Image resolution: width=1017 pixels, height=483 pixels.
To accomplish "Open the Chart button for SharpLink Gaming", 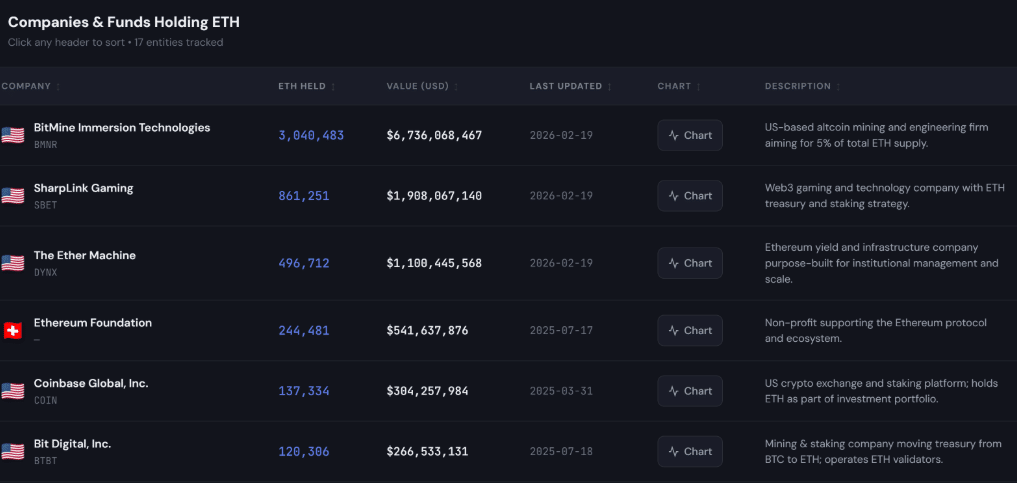I will click(690, 196).
